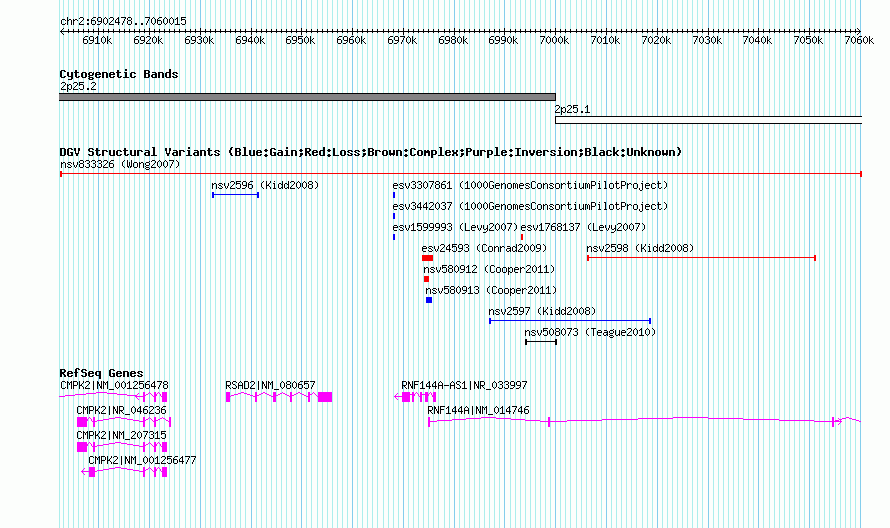Screen dimensions: 890x528
Task: Click the esv1599993 (Levy2007) label
Action: click(x=455, y=227)
